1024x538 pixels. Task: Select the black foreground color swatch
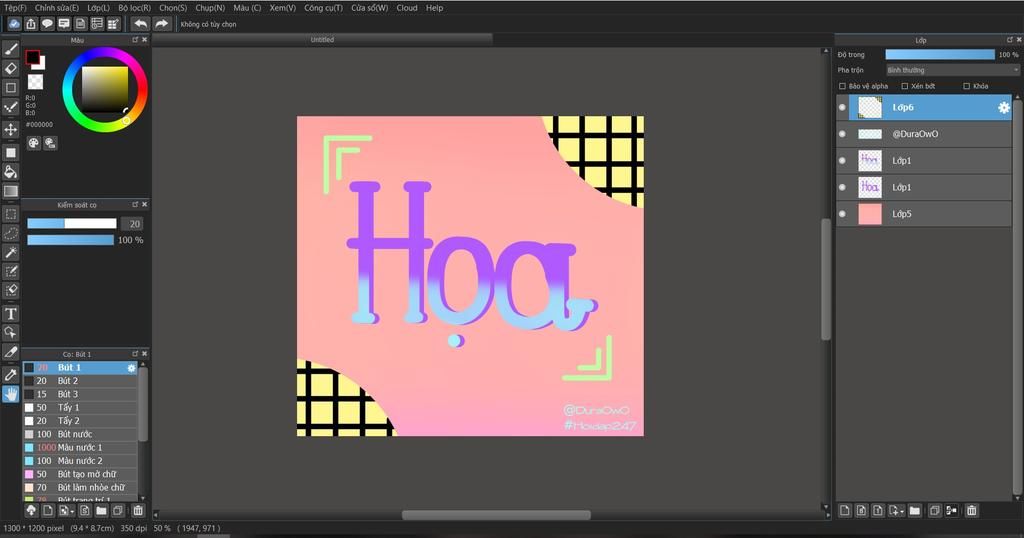(x=32, y=57)
